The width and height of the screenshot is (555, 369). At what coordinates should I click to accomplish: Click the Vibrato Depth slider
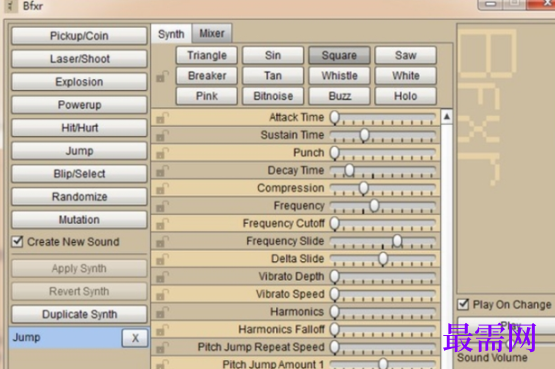(x=383, y=277)
